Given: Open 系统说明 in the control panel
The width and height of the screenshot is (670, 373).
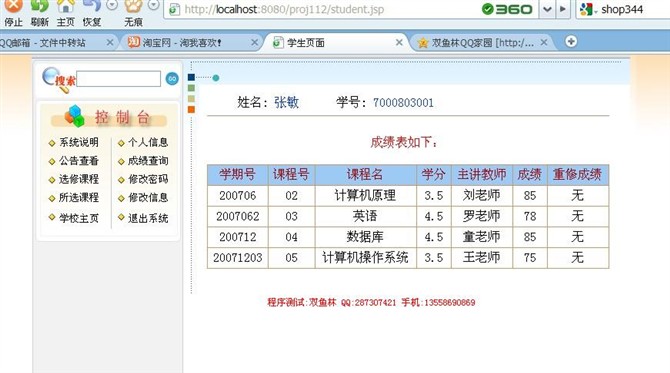Looking at the screenshot, I should [x=79, y=142].
